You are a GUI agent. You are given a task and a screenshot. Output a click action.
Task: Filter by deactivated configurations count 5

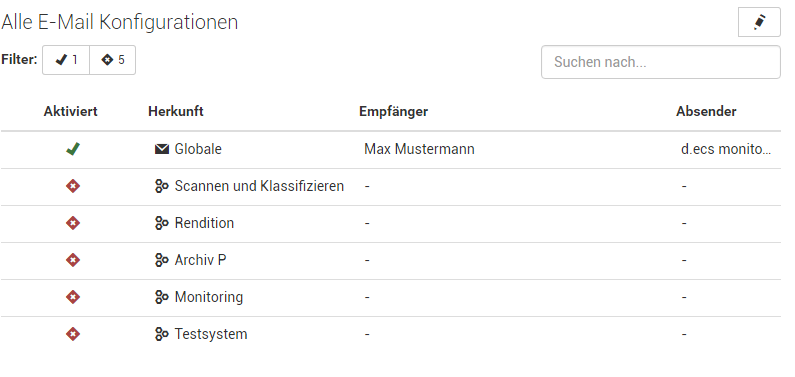tap(113, 60)
